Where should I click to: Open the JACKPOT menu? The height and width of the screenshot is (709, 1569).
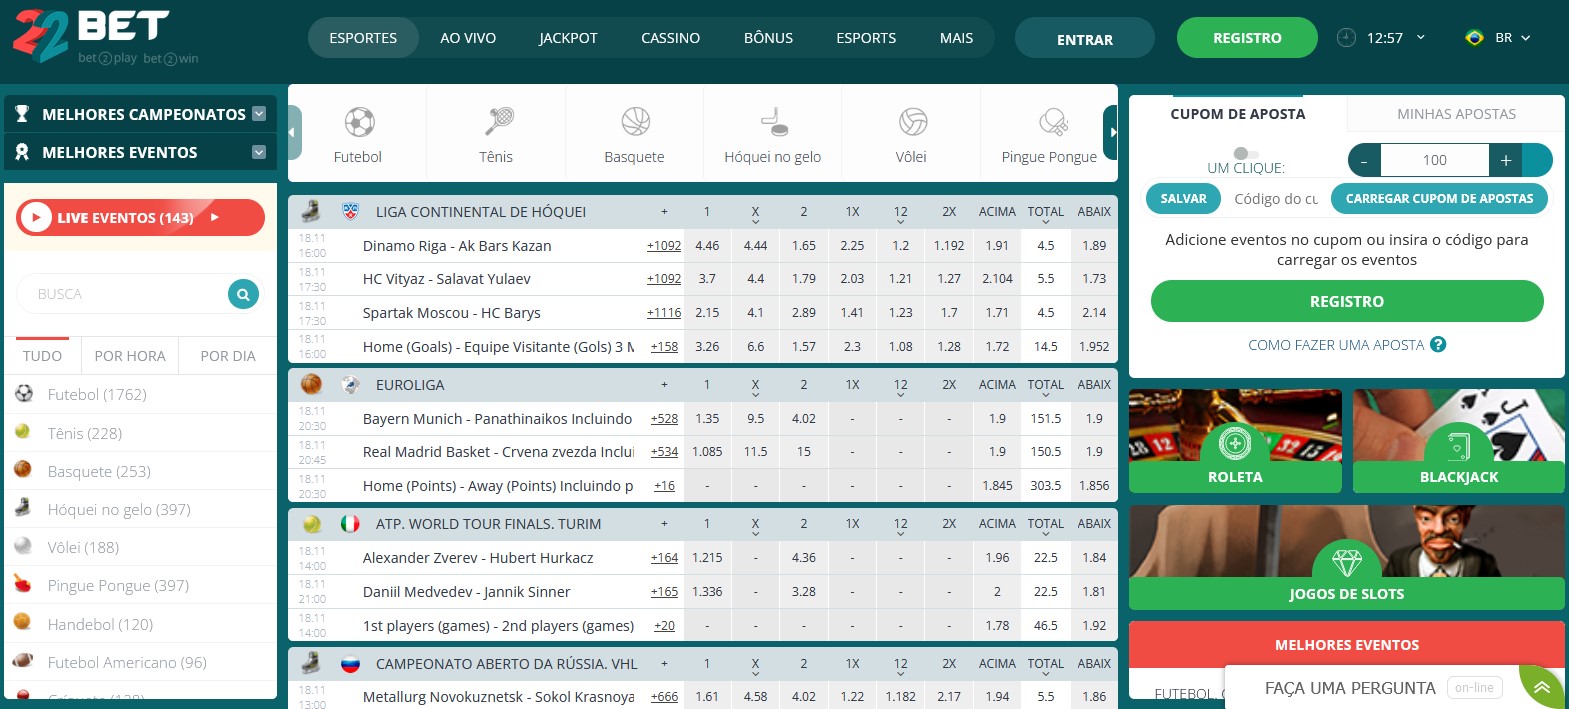coord(568,38)
